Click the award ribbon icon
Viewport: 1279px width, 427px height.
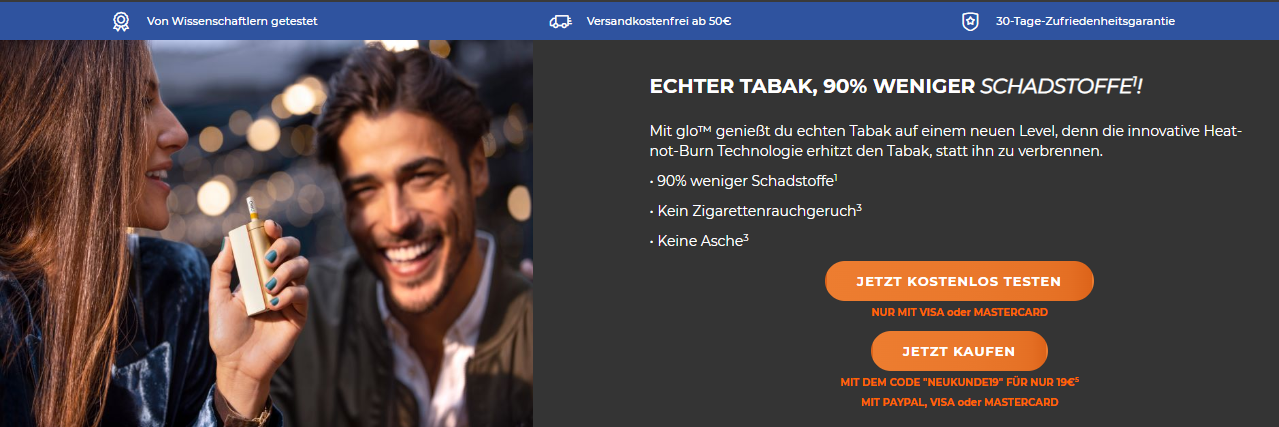(121, 21)
